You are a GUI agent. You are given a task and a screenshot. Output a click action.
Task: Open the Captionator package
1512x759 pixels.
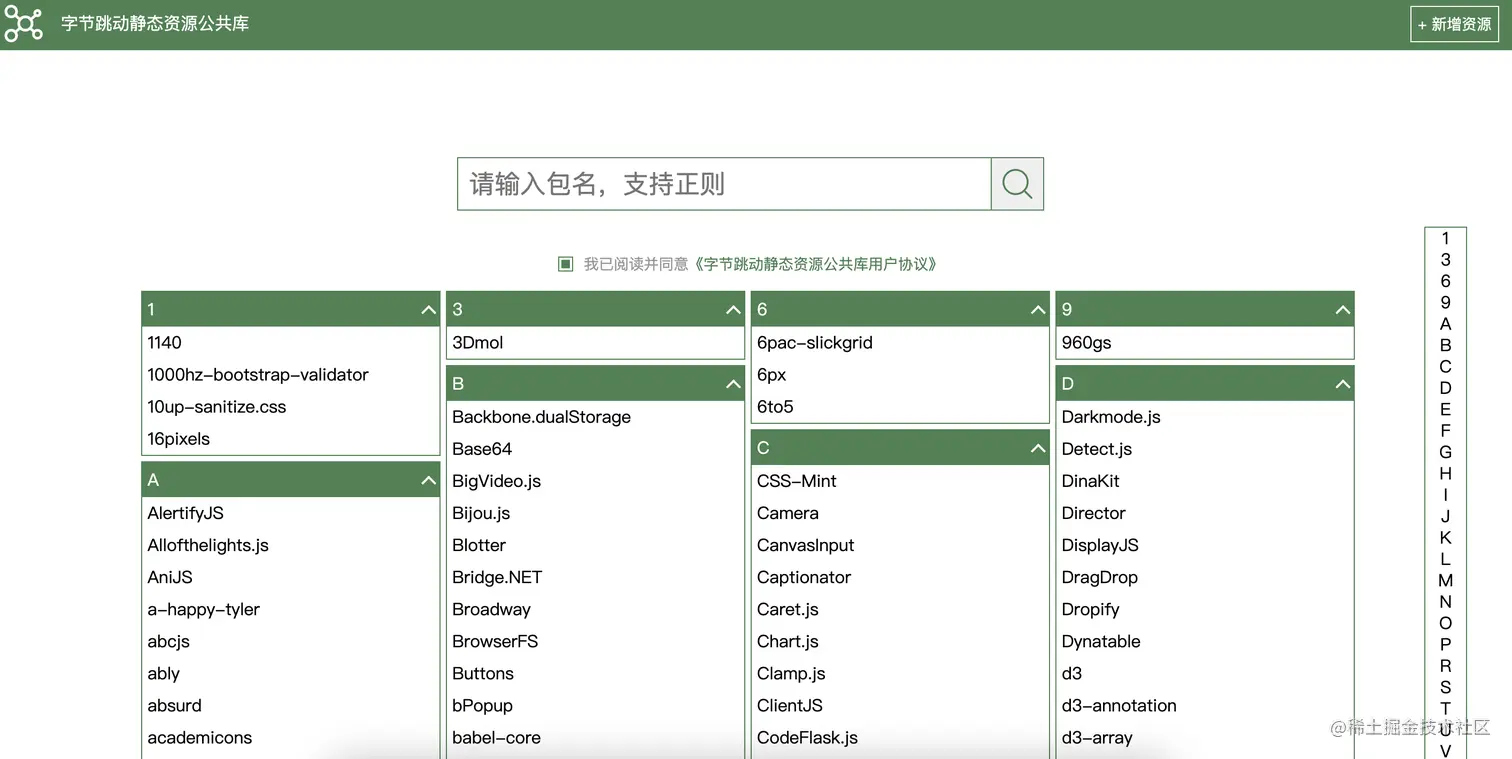[x=804, y=577]
